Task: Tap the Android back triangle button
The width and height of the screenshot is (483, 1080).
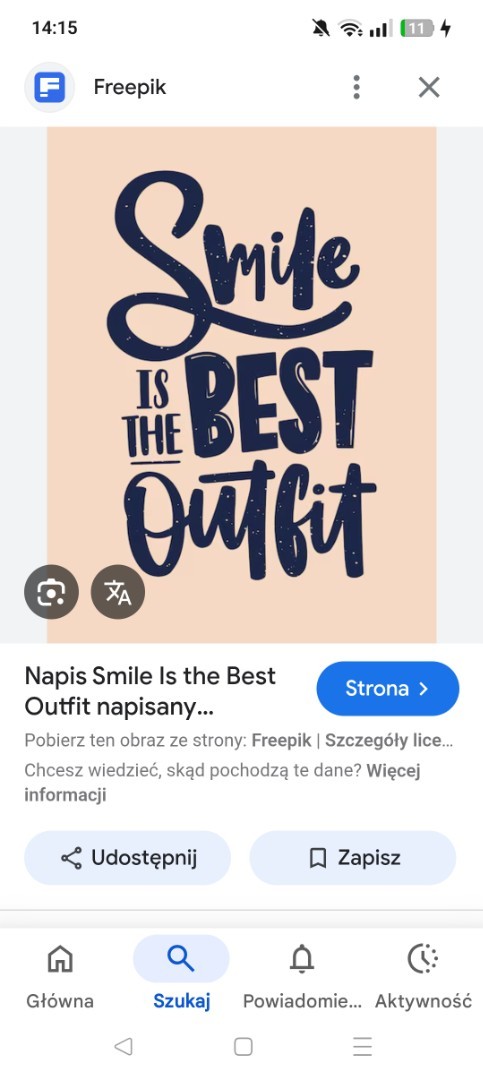Action: click(x=123, y=1046)
